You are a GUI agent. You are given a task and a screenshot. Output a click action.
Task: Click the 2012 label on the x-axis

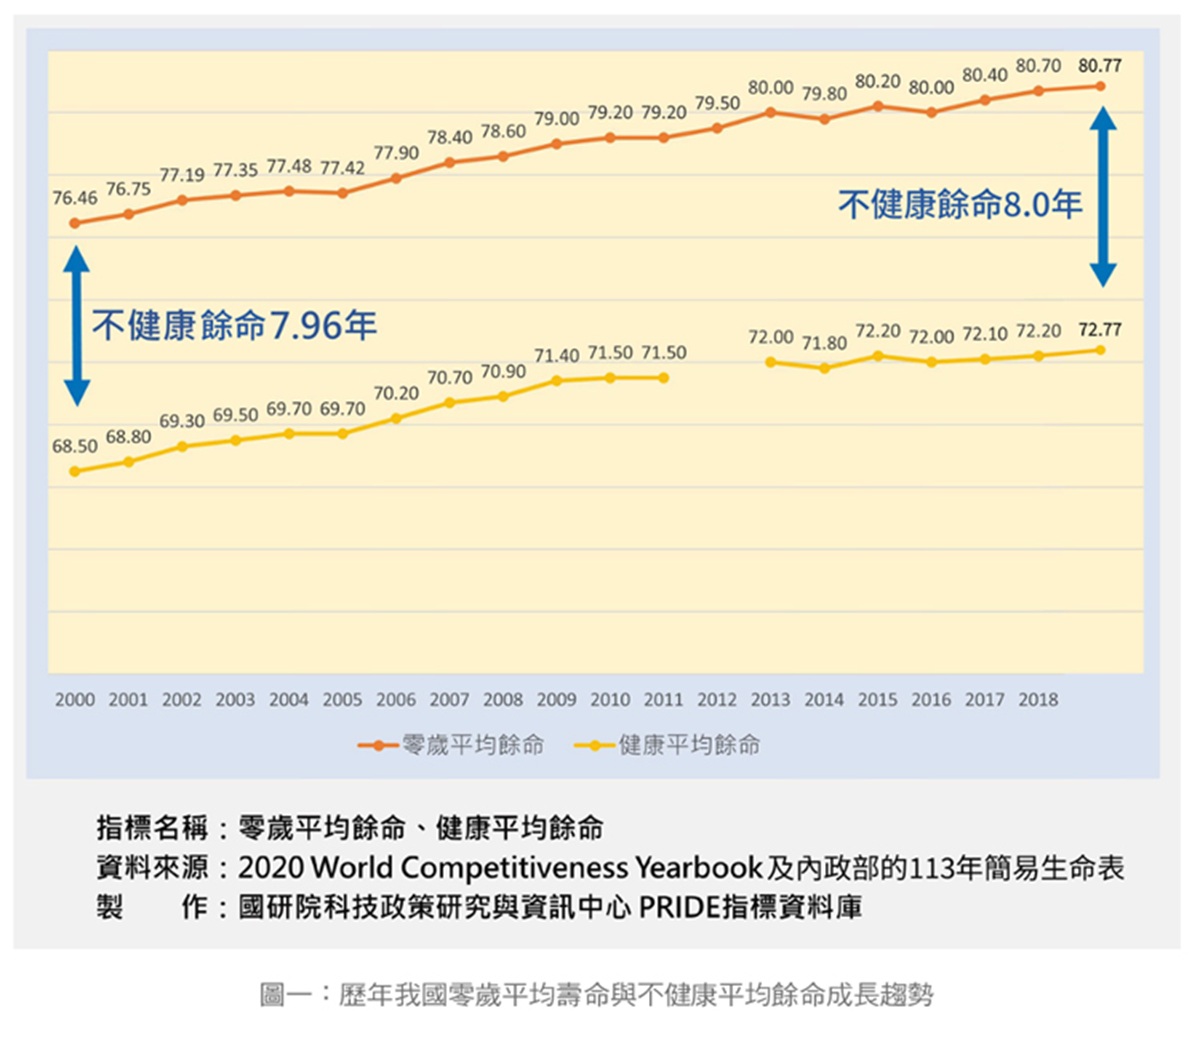[717, 700]
